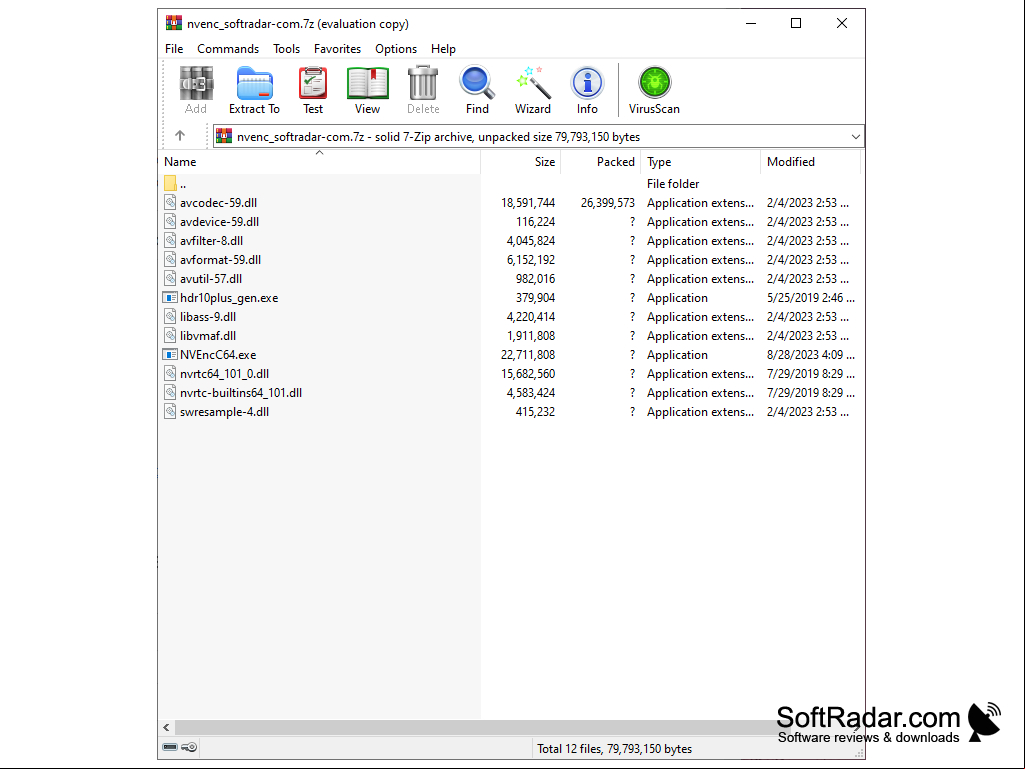This screenshot has width=1025, height=769.
Task: Select avformat-59.dll file name
Action: (x=221, y=260)
